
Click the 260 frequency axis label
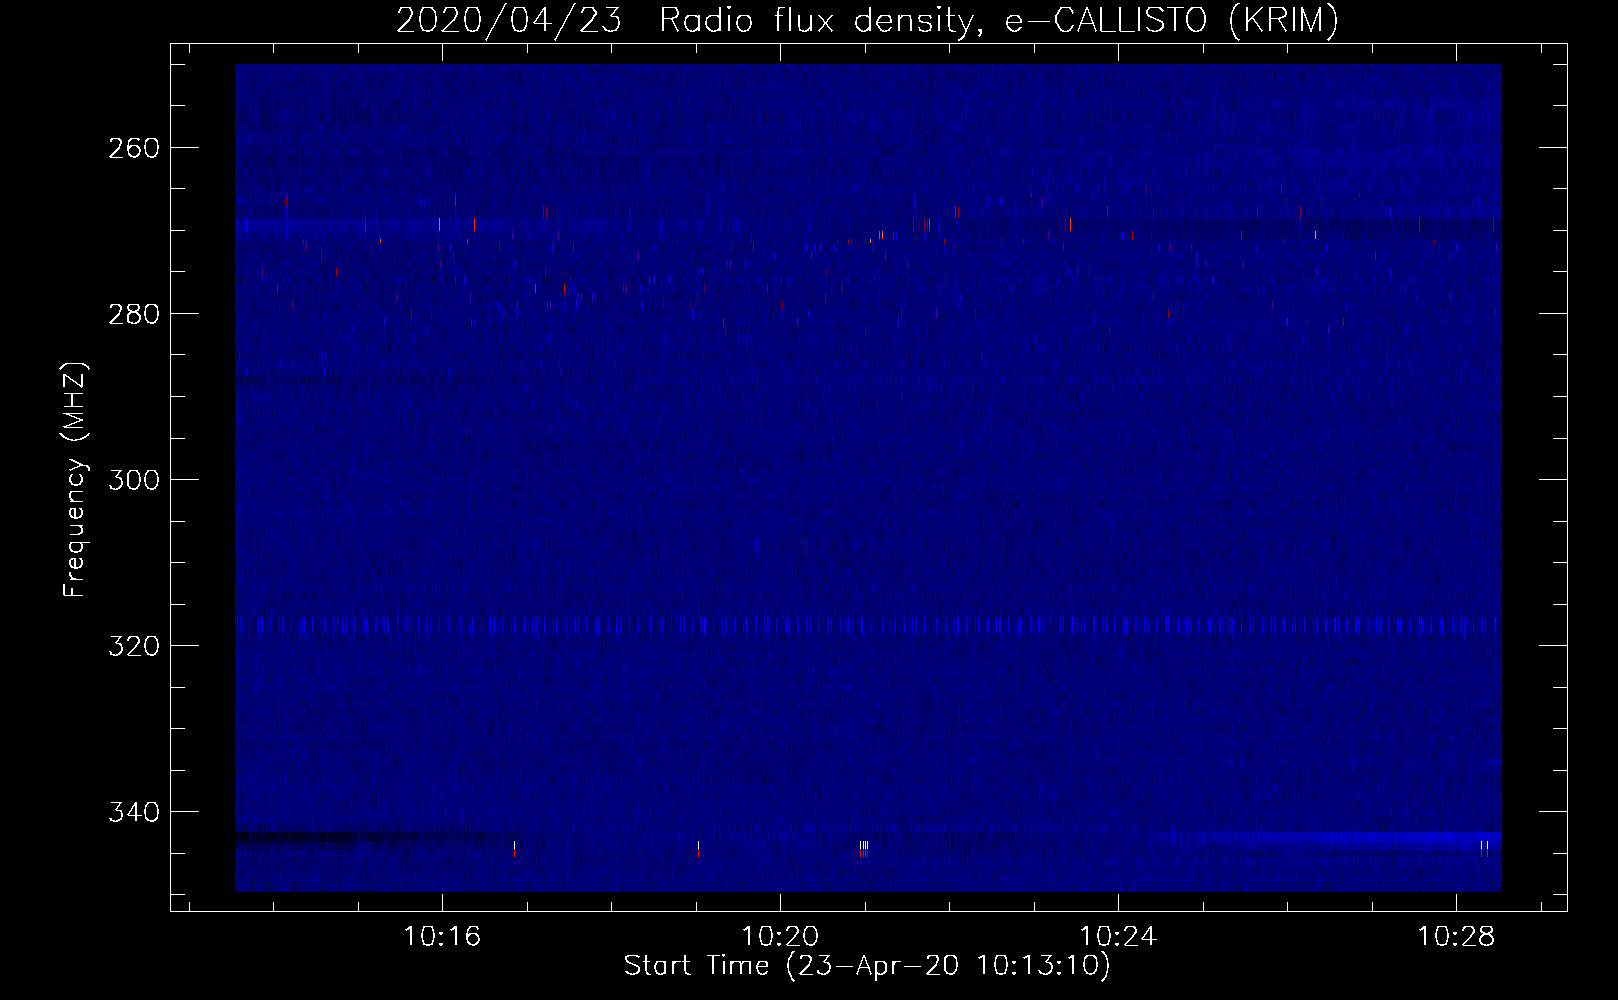point(133,149)
